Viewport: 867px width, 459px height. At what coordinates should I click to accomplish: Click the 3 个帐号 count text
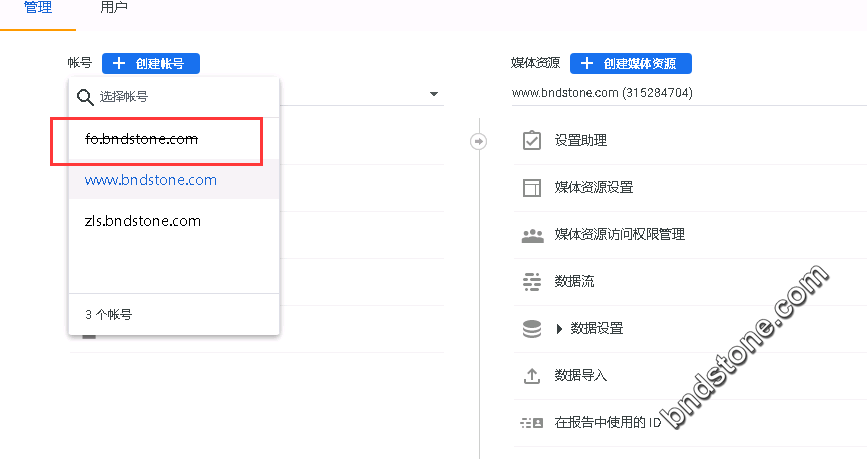point(108,315)
